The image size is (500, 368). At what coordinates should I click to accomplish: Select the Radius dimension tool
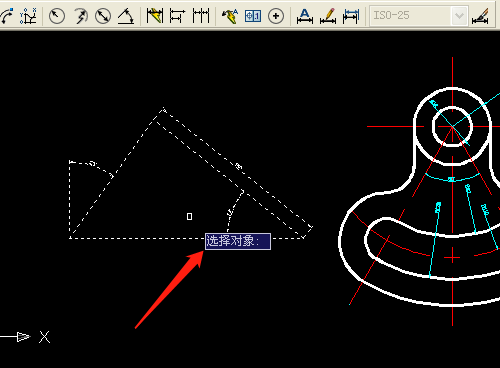56,16
